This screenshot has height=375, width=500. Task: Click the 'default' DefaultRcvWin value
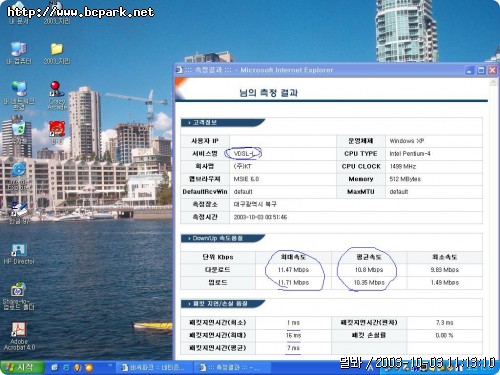[x=243, y=192]
